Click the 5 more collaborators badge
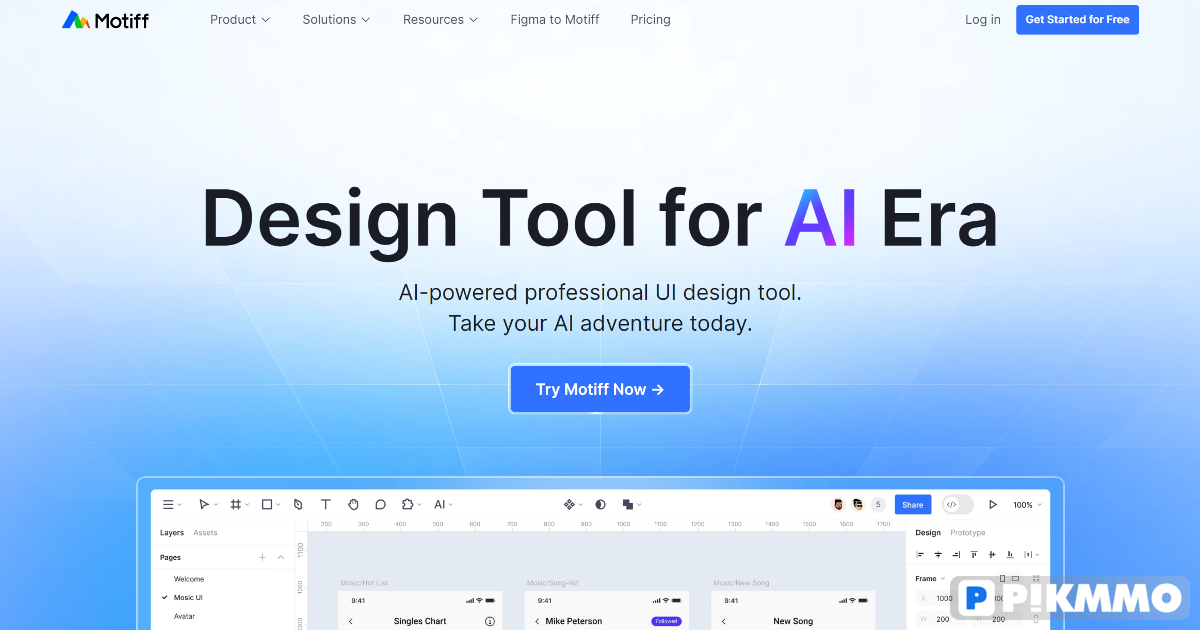The image size is (1200, 630). (x=878, y=505)
